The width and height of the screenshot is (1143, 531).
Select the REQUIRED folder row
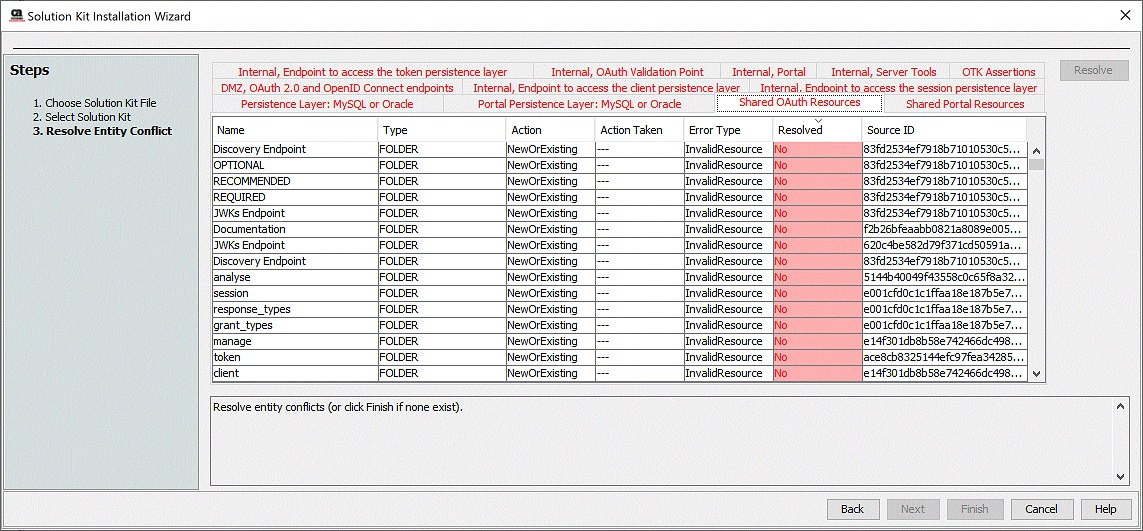[620, 197]
